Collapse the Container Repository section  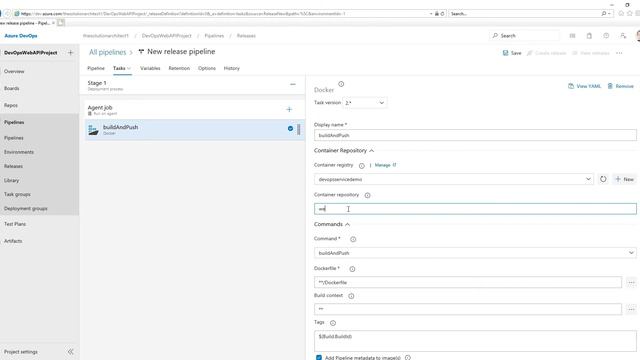click(371, 151)
